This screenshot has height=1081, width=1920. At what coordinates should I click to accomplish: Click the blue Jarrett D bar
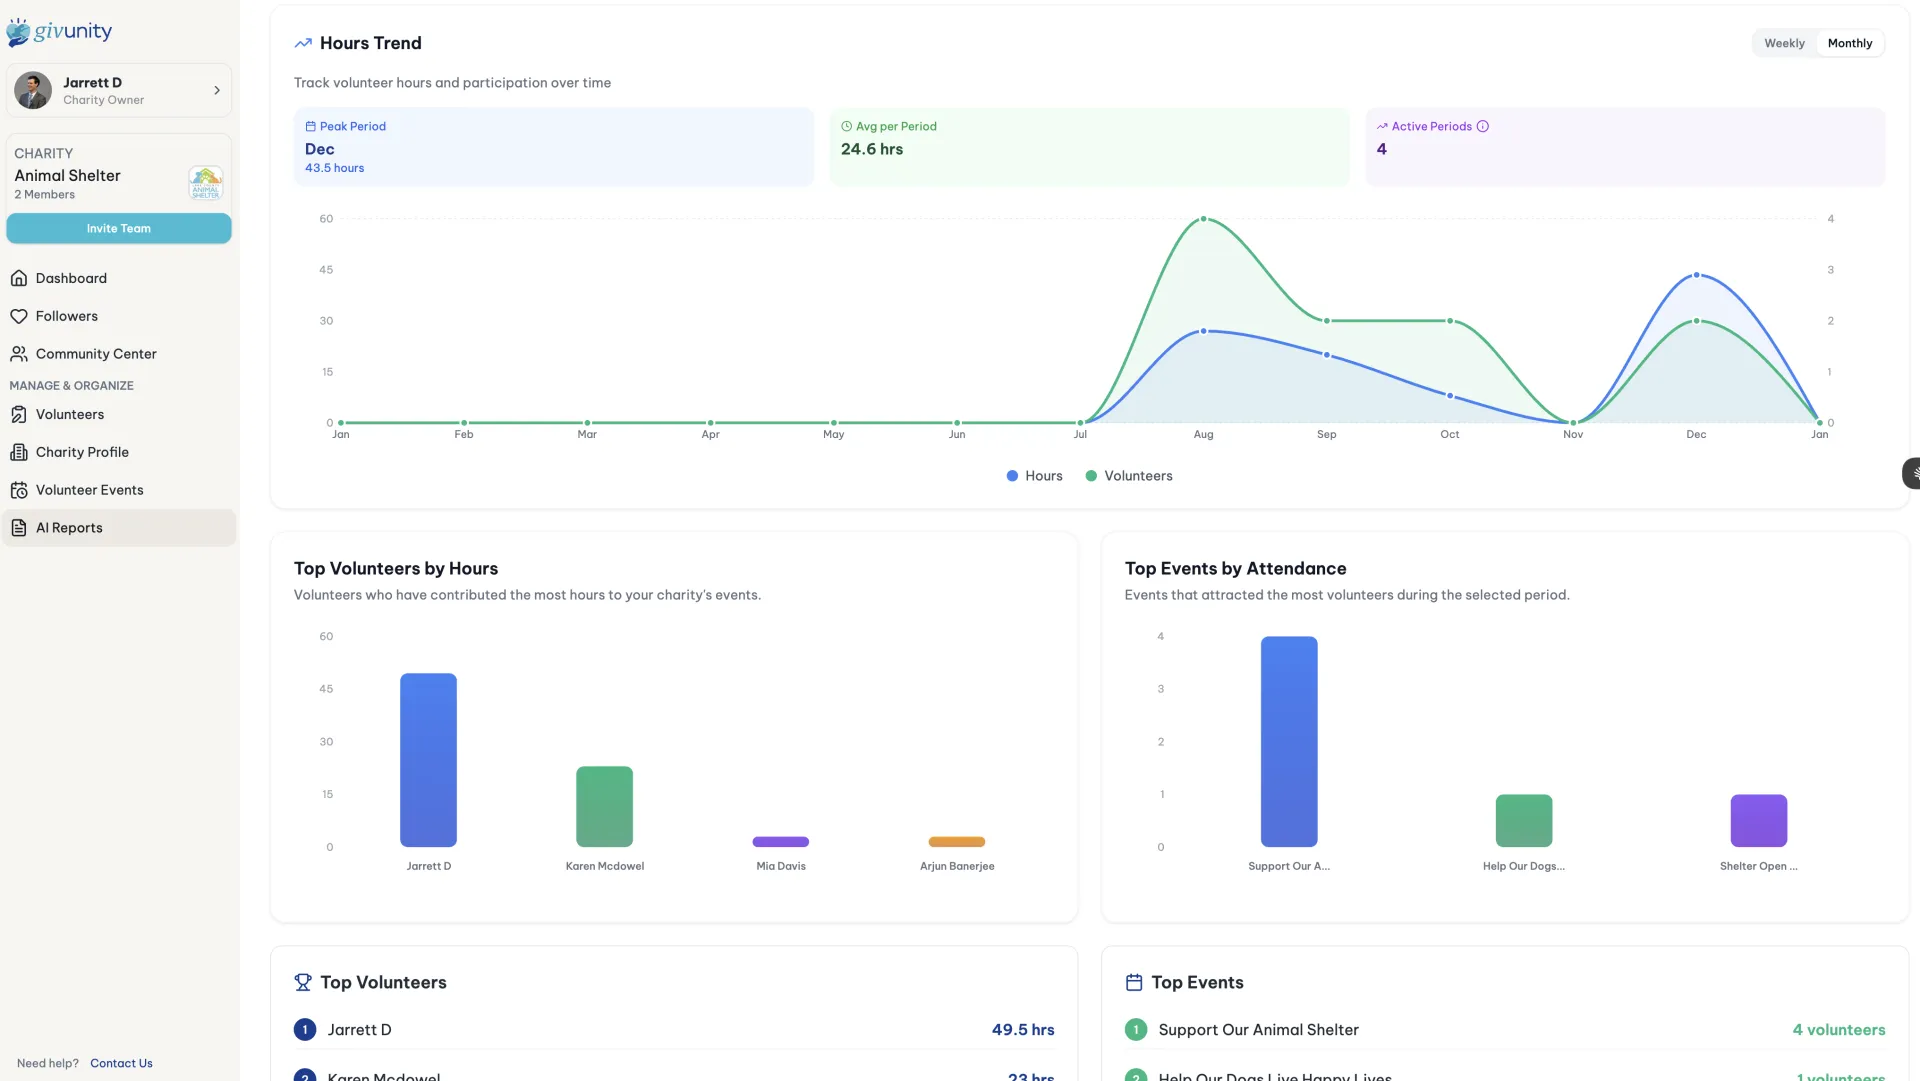click(428, 760)
